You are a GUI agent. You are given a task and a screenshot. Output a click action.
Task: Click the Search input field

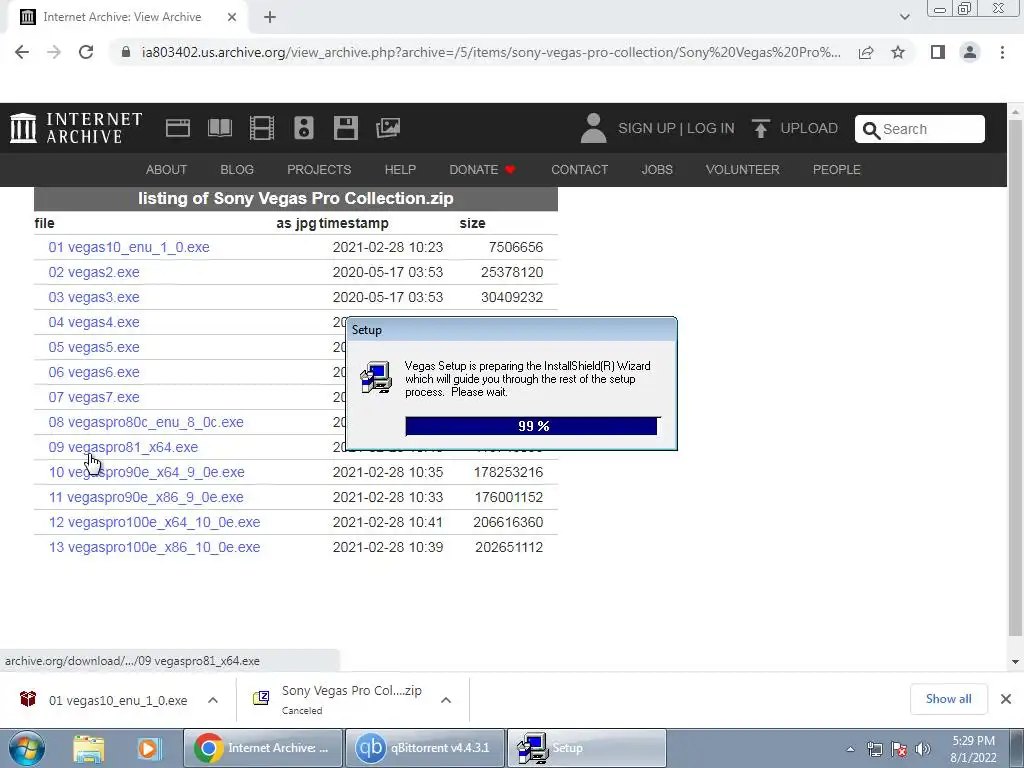[920, 129]
